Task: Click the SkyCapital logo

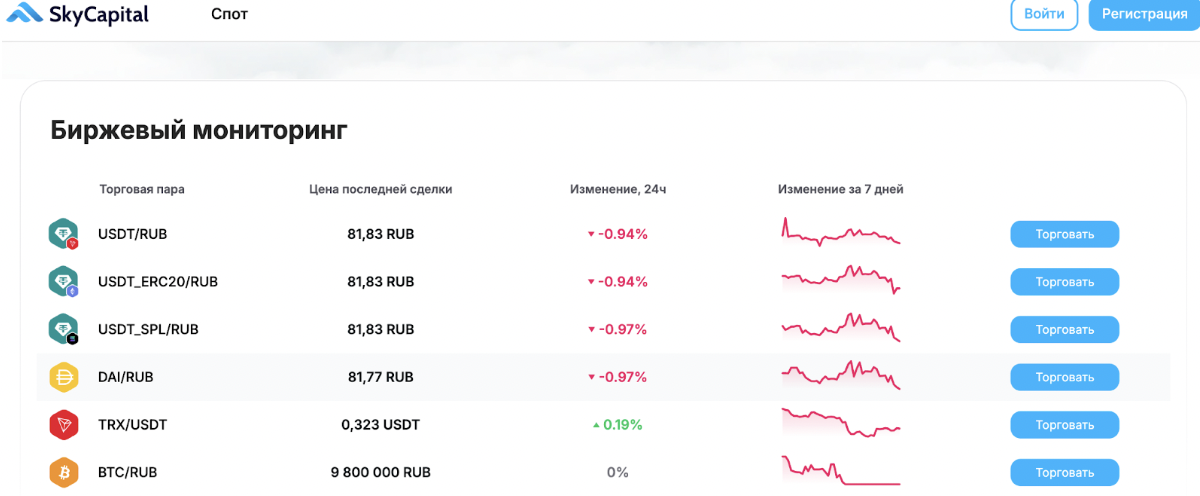Action: 78,15
